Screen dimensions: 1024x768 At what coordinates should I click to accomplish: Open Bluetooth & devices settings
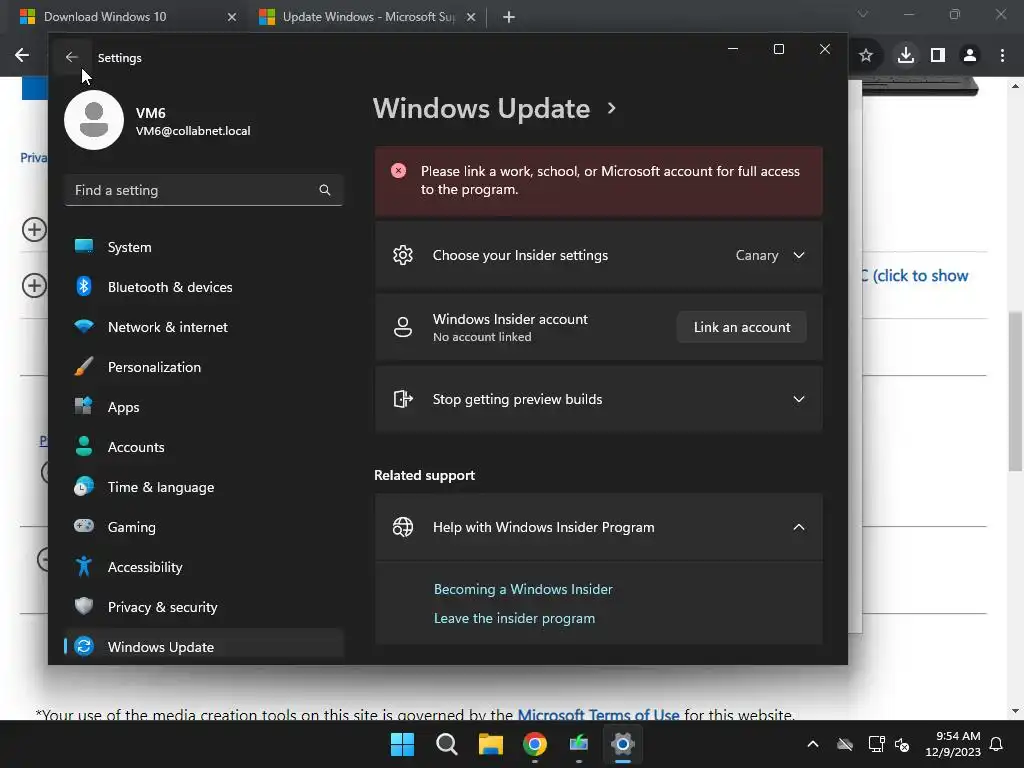pyautogui.click(x=204, y=287)
